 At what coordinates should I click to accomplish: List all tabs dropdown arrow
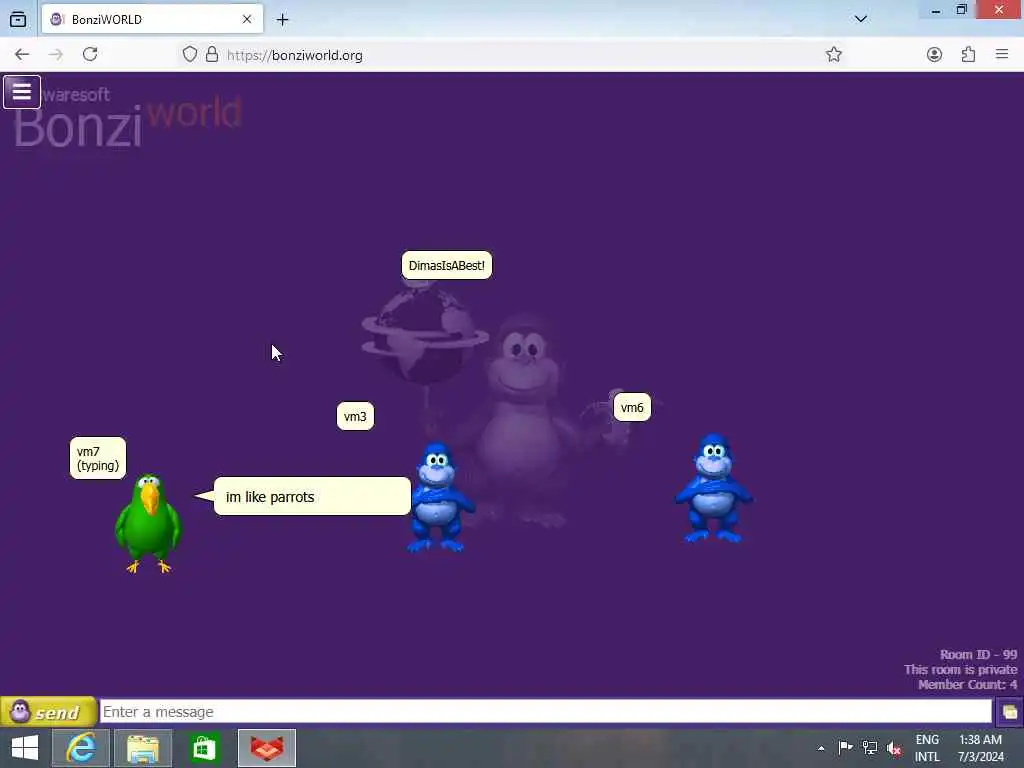tap(861, 19)
